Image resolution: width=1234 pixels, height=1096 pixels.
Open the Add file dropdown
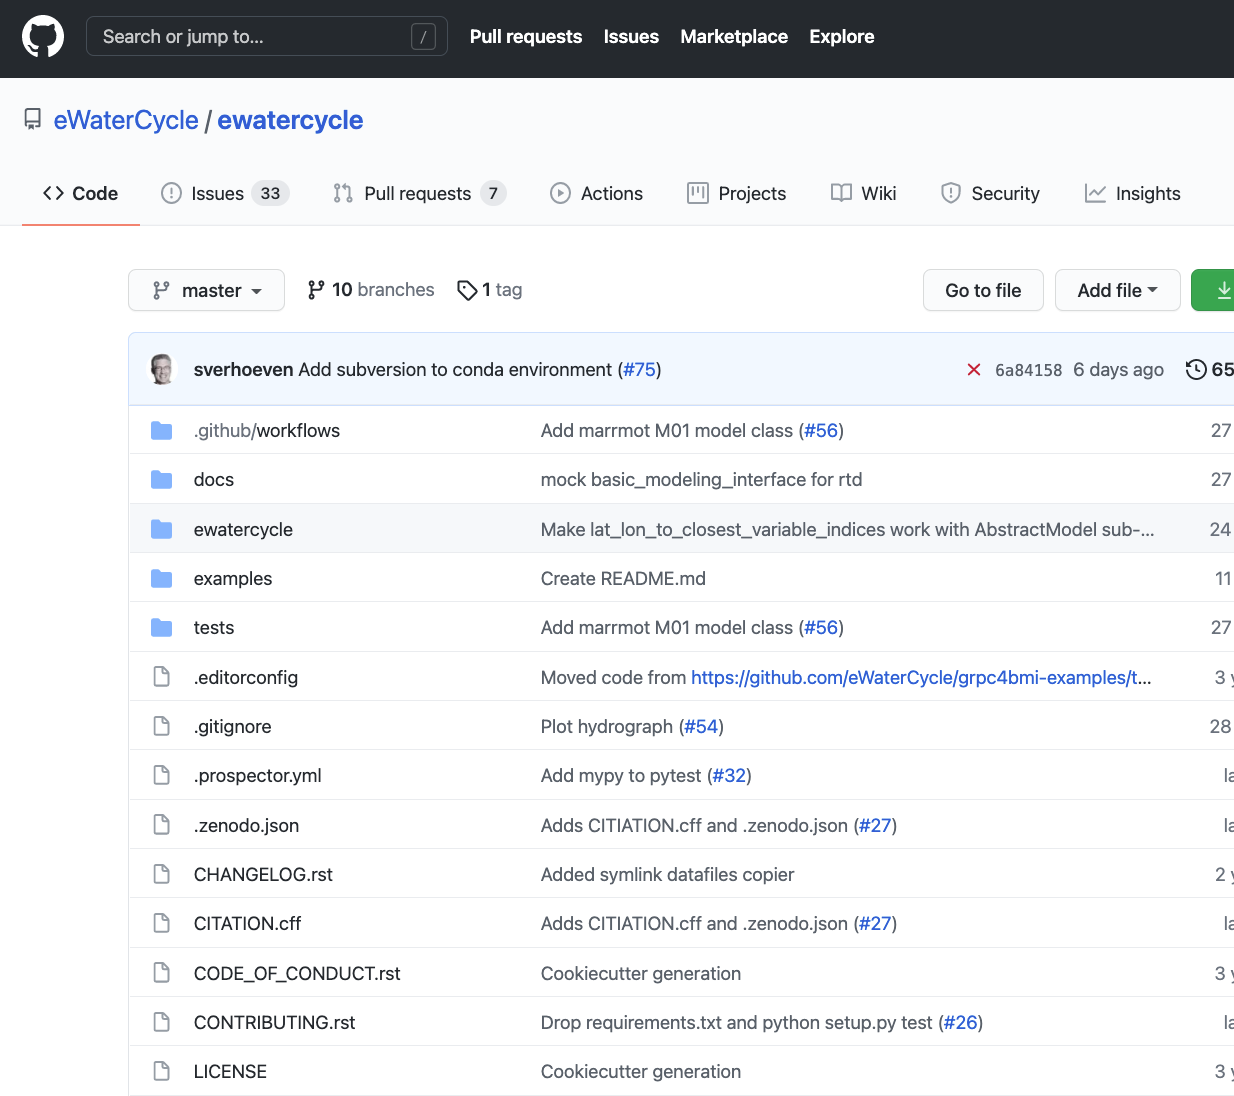click(x=1117, y=290)
